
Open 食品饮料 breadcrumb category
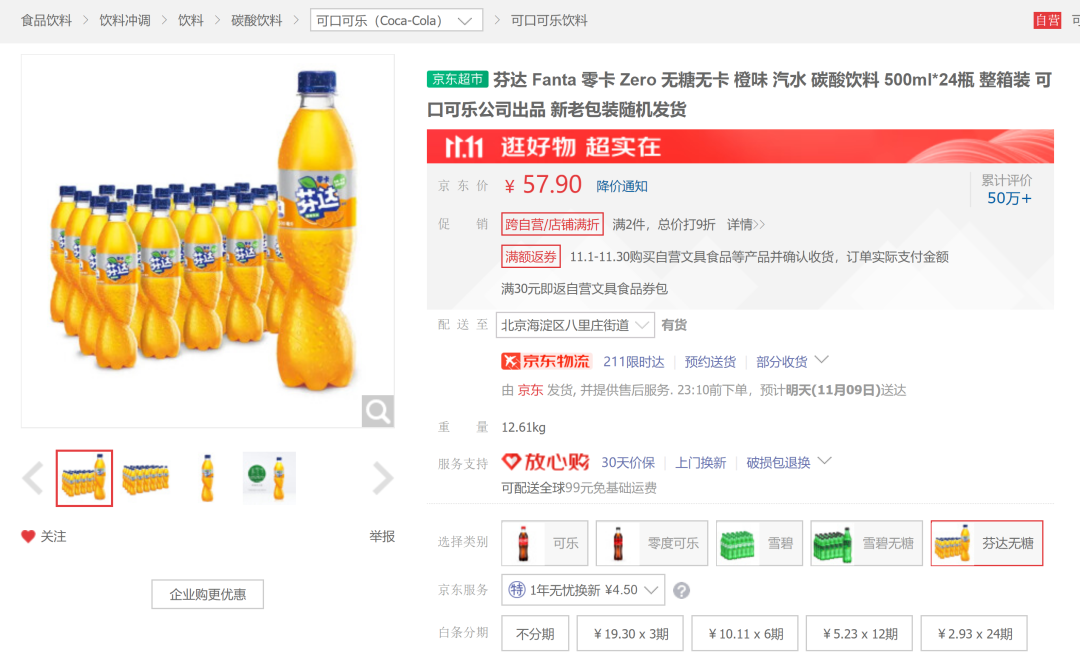[x=46, y=20]
